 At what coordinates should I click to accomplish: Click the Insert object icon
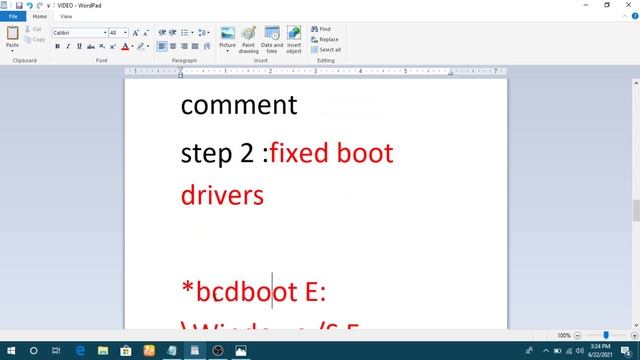pos(294,33)
